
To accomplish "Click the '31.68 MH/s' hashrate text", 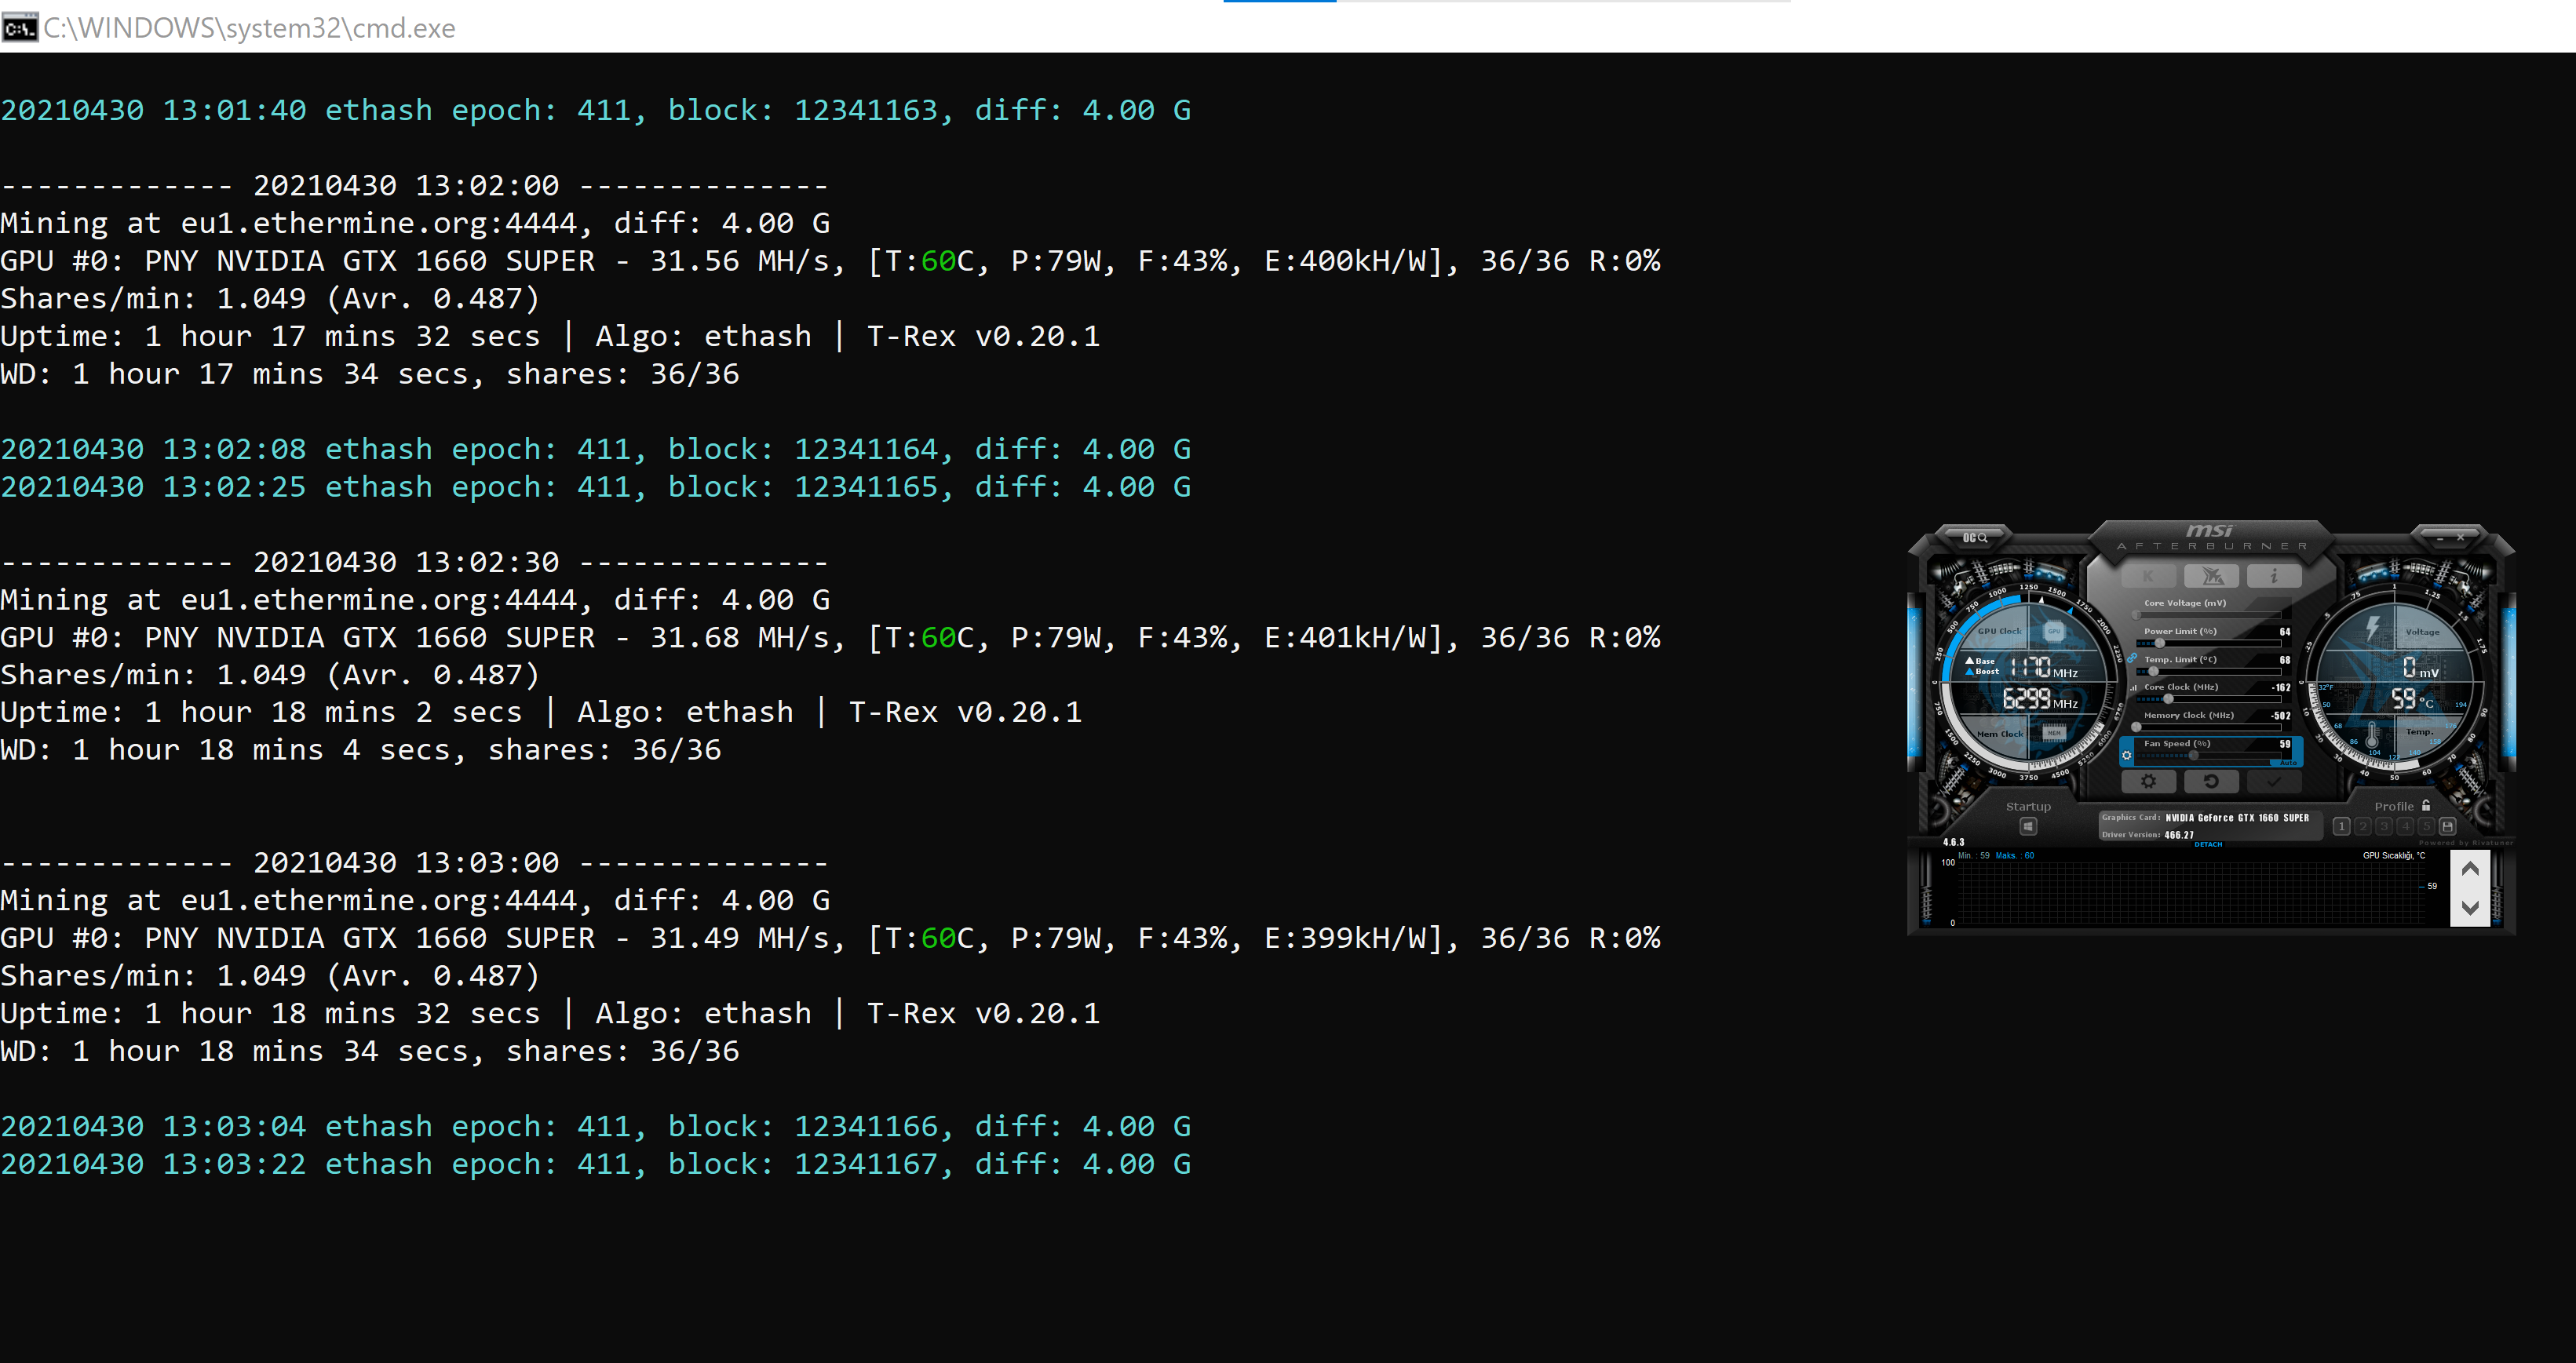I will (741, 638).
